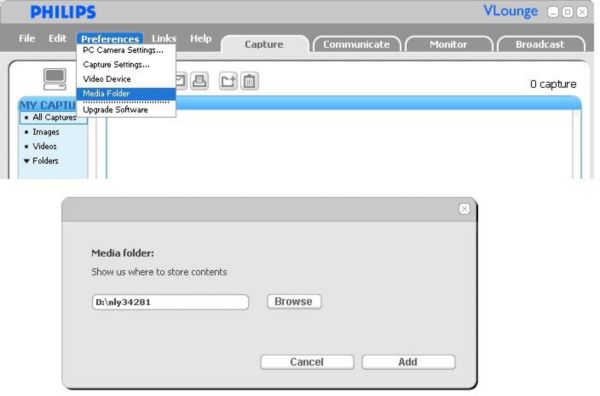The width and height of the screenshot is (600, 396).
Task: Select Upgrade Software menu item
Action: [115, 110]
